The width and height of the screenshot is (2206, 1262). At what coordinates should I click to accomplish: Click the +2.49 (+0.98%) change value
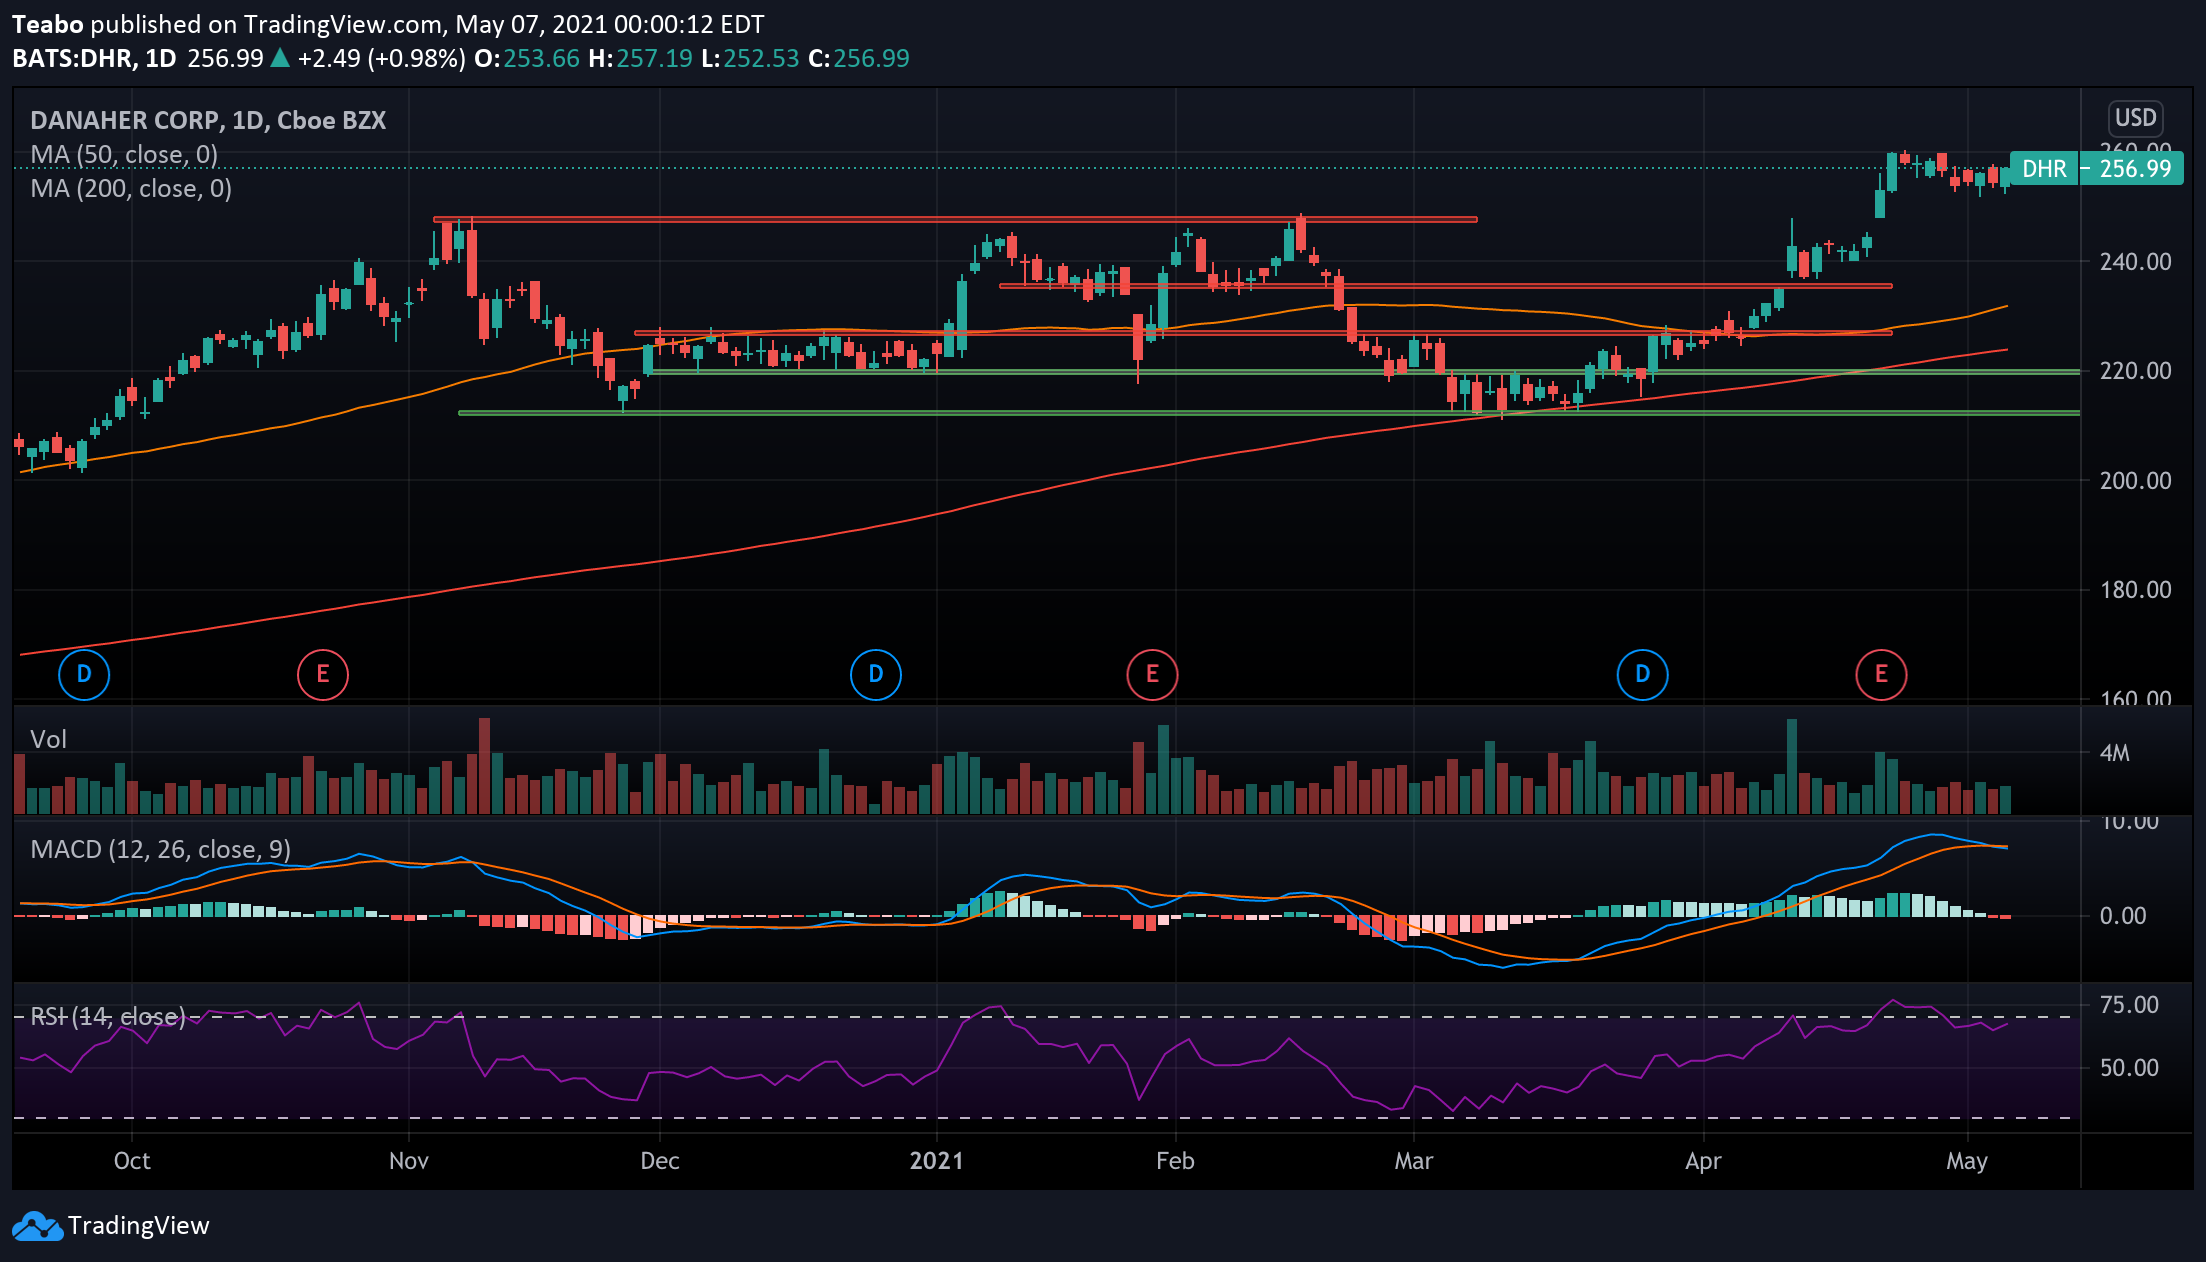382,59
